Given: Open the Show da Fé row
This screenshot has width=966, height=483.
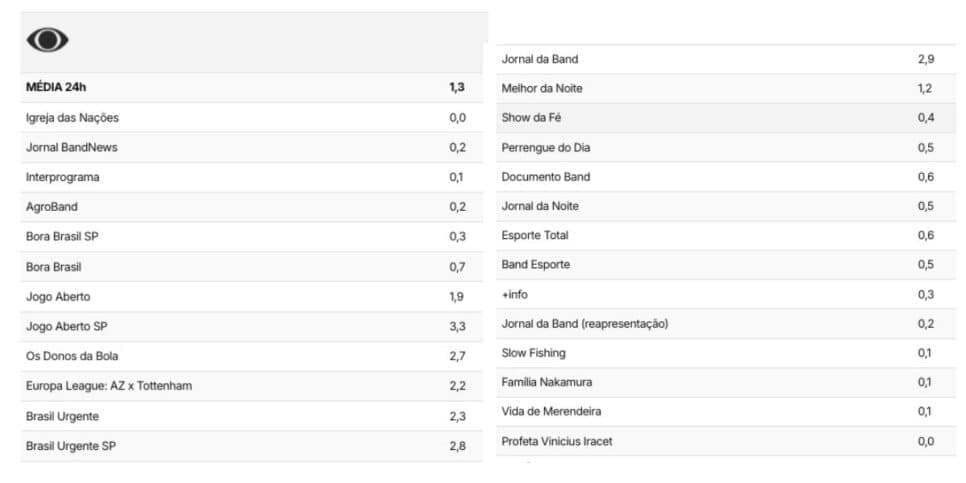Looking at the screenshot, I should point(726,118).
